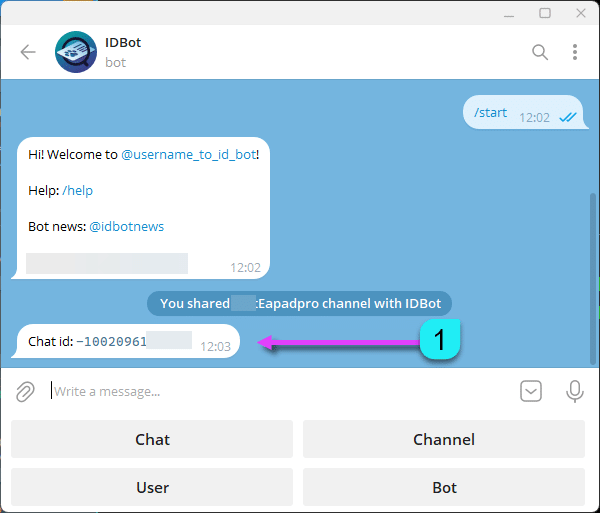Click the sent /start command

[491, 113]
